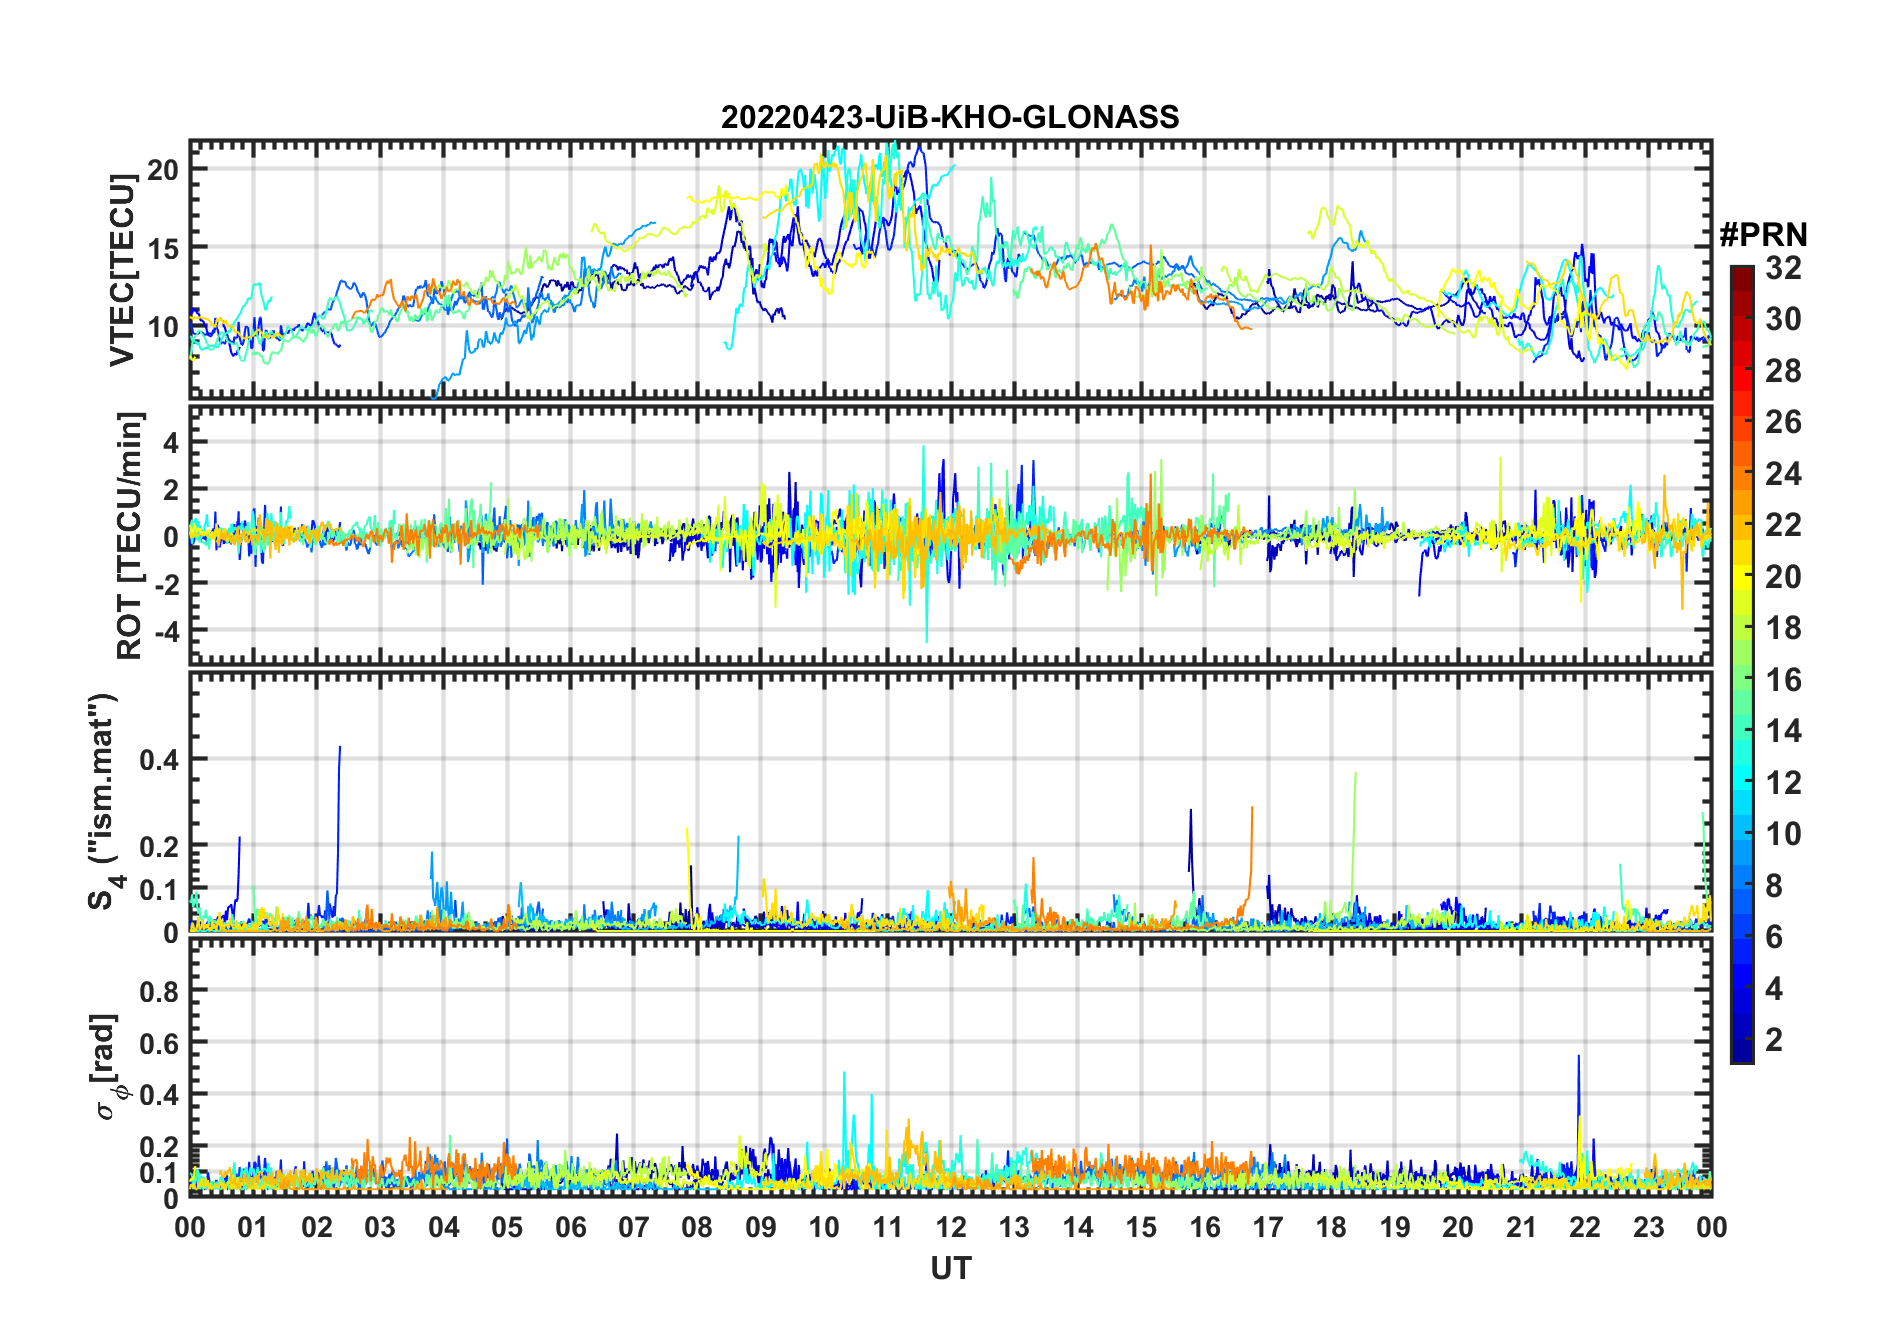
Task: Select the ROT [TECU/min] y-axis label
Action: [x=130, y=536]
